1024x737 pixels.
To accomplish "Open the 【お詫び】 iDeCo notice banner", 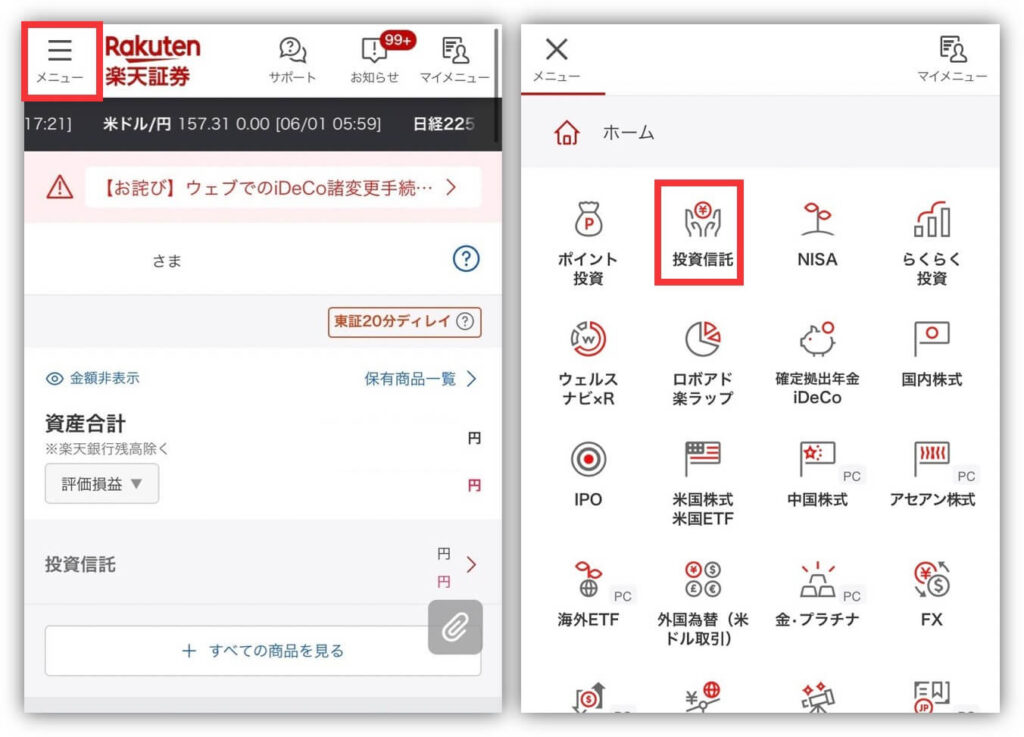I will (x=283, y=188).
